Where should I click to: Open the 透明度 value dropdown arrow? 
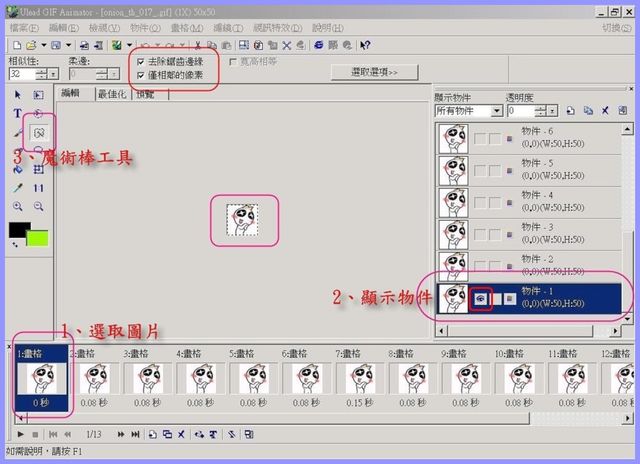click(x=553, y=111)
